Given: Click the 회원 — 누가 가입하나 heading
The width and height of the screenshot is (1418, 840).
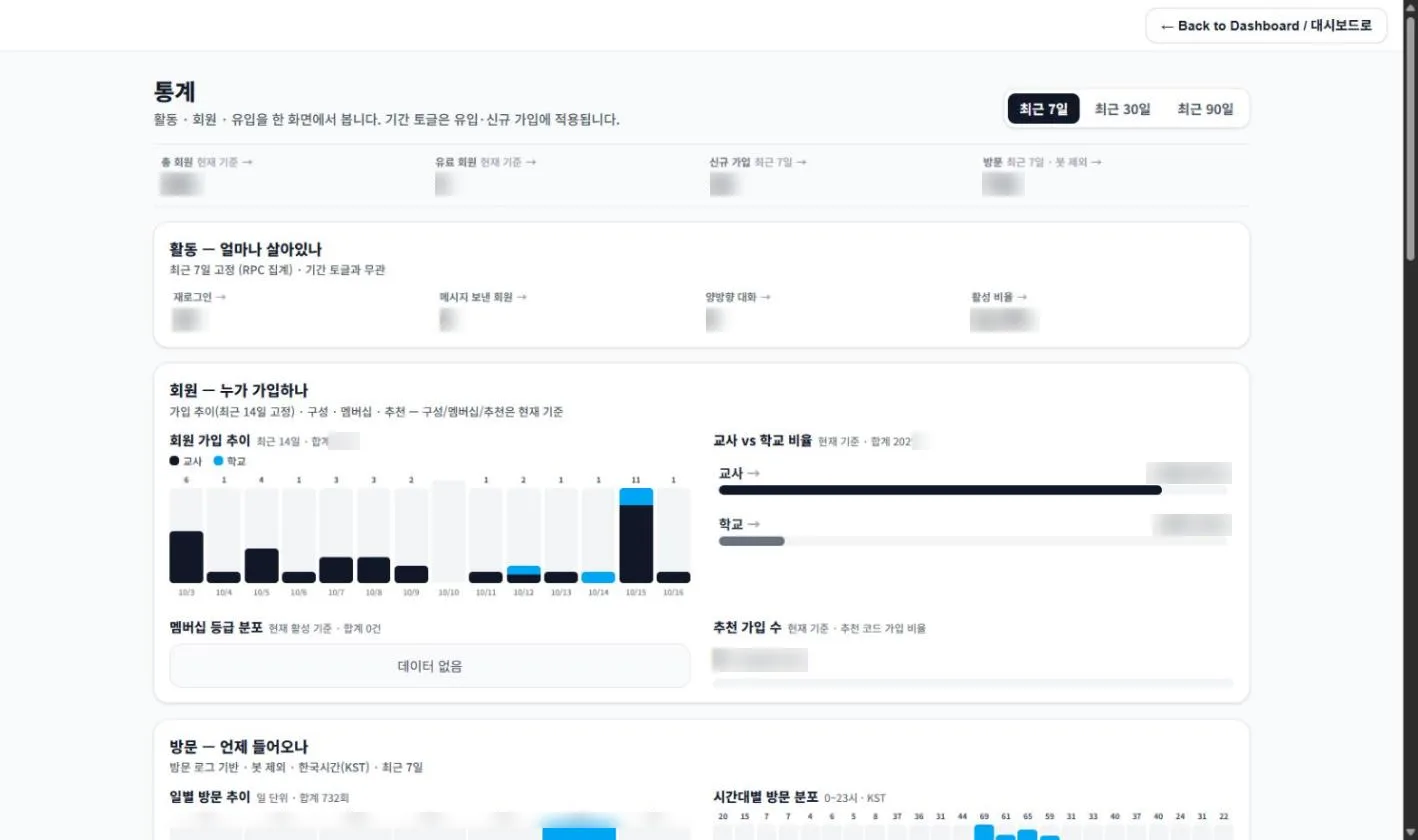Looking at the screenshot, I should point(238,390).
